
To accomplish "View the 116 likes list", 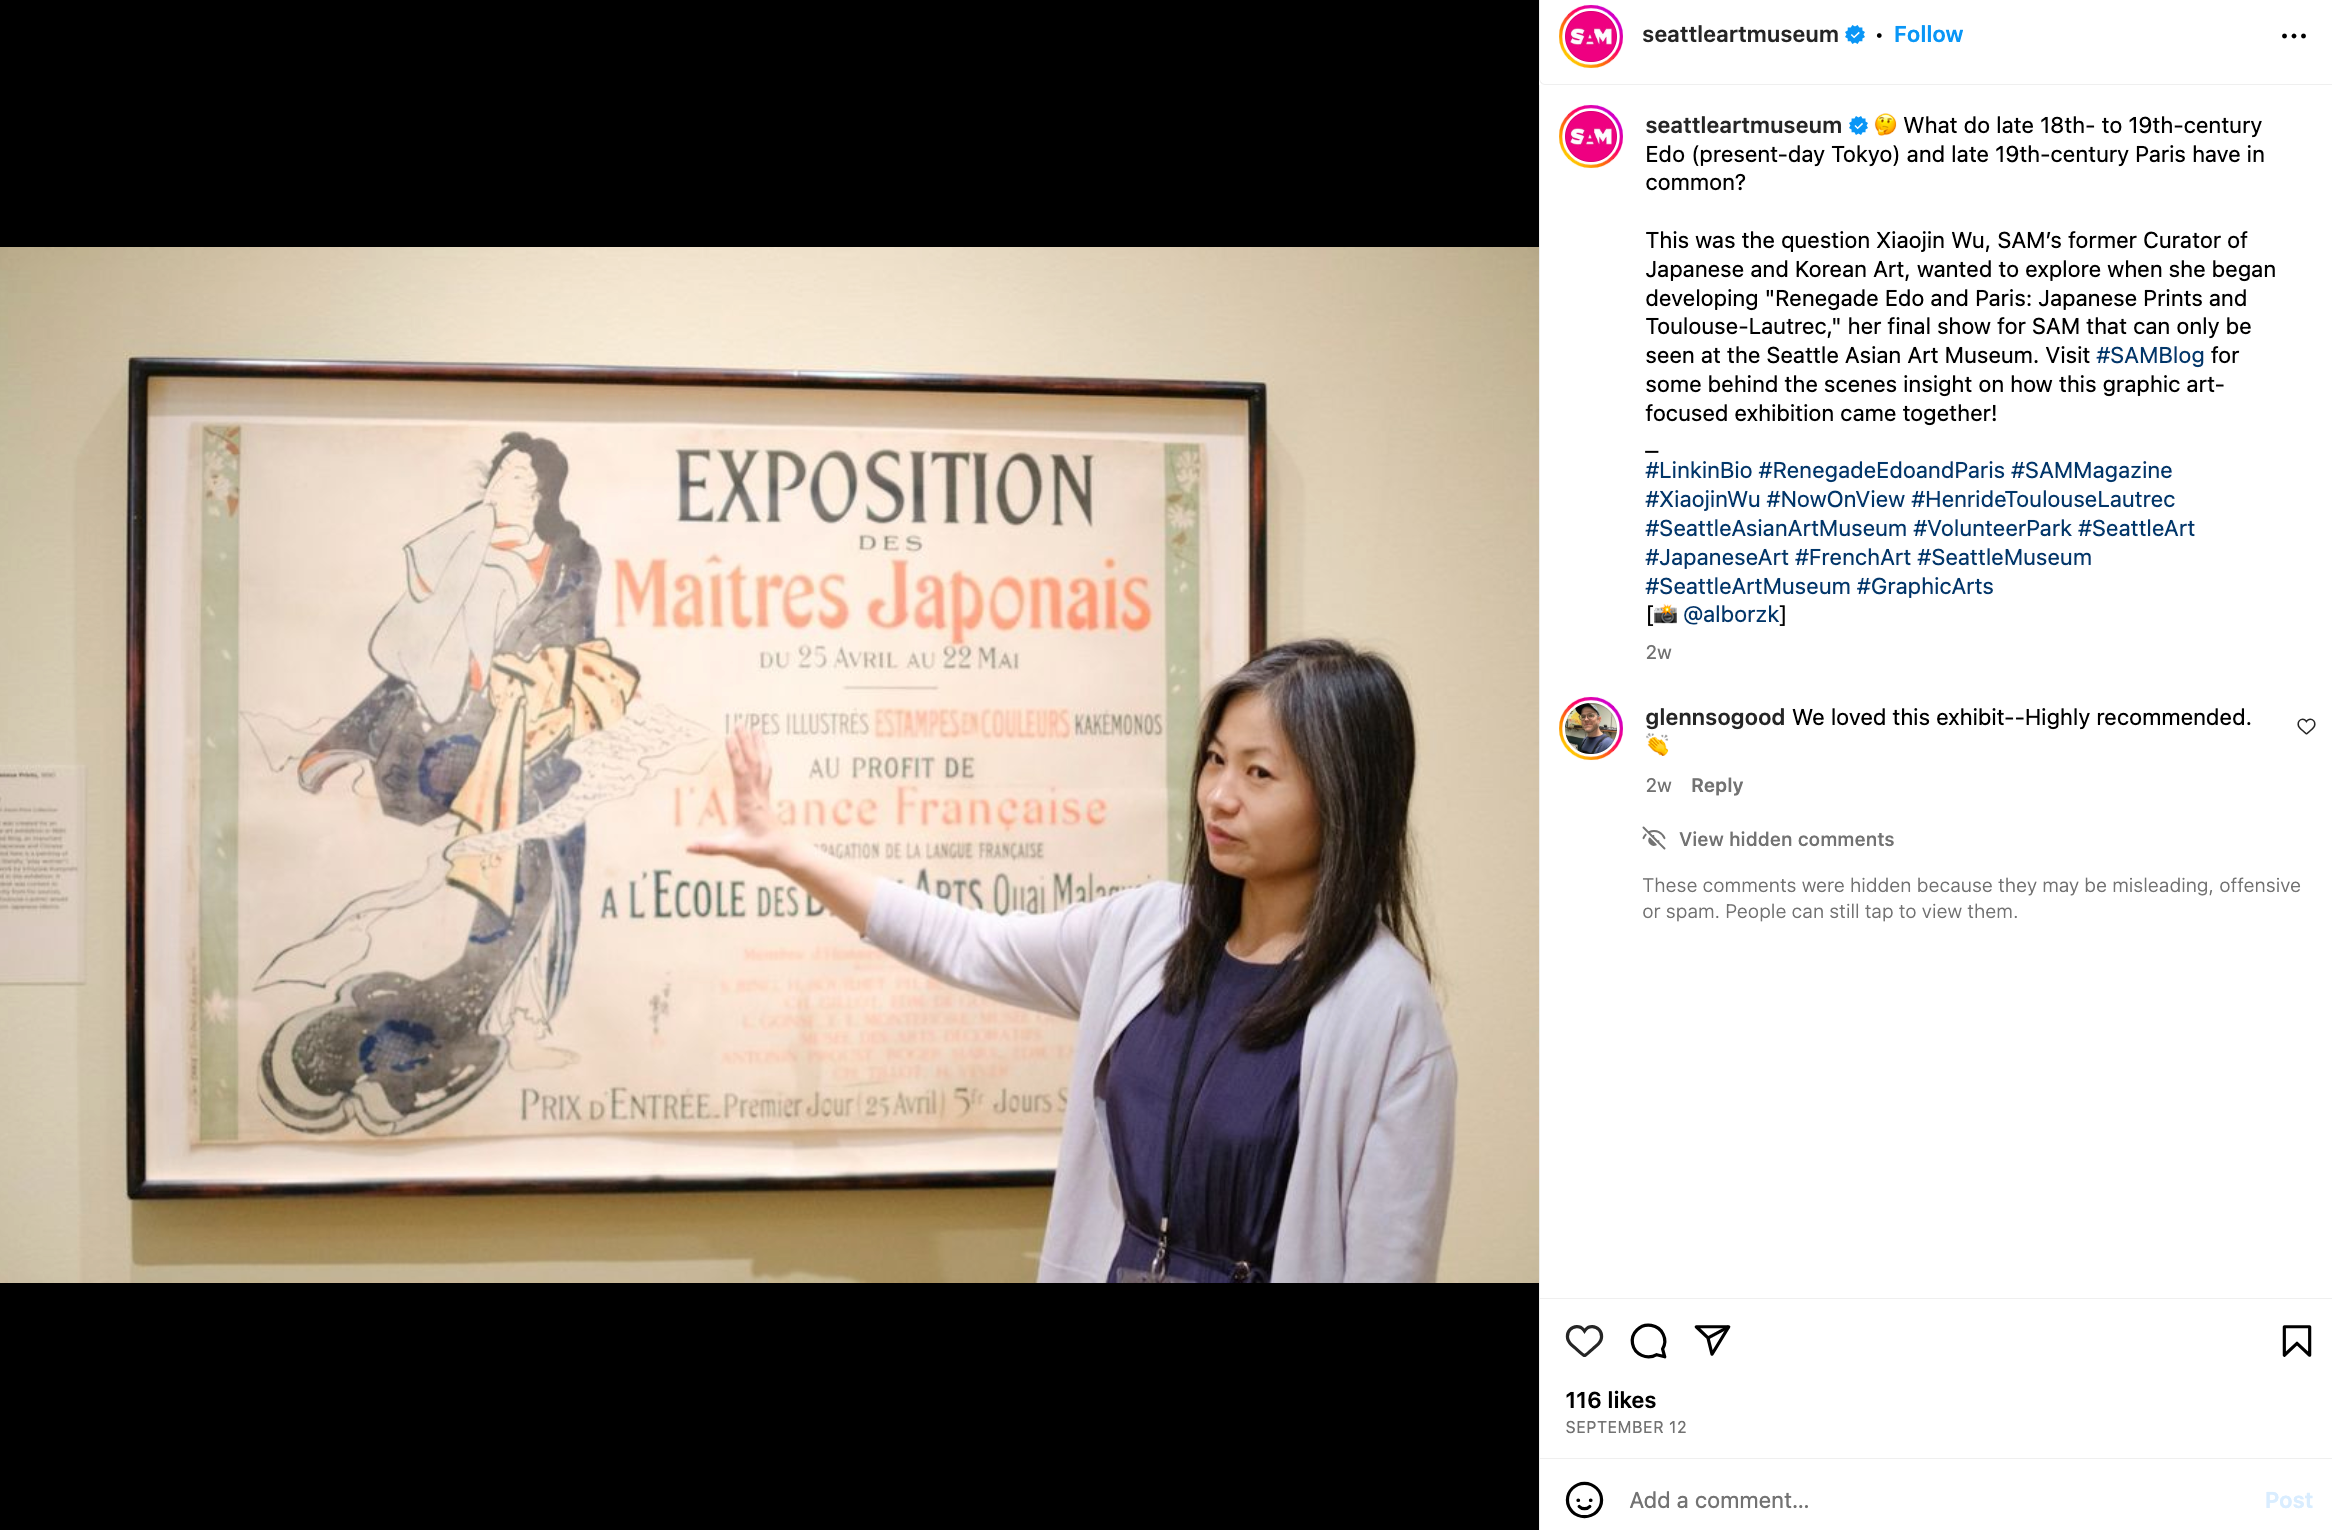I will coord(1610,1400).
